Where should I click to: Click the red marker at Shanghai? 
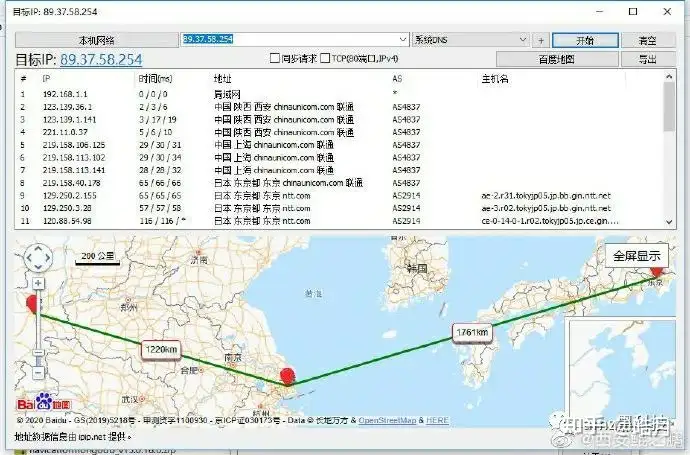pos(288,377)
